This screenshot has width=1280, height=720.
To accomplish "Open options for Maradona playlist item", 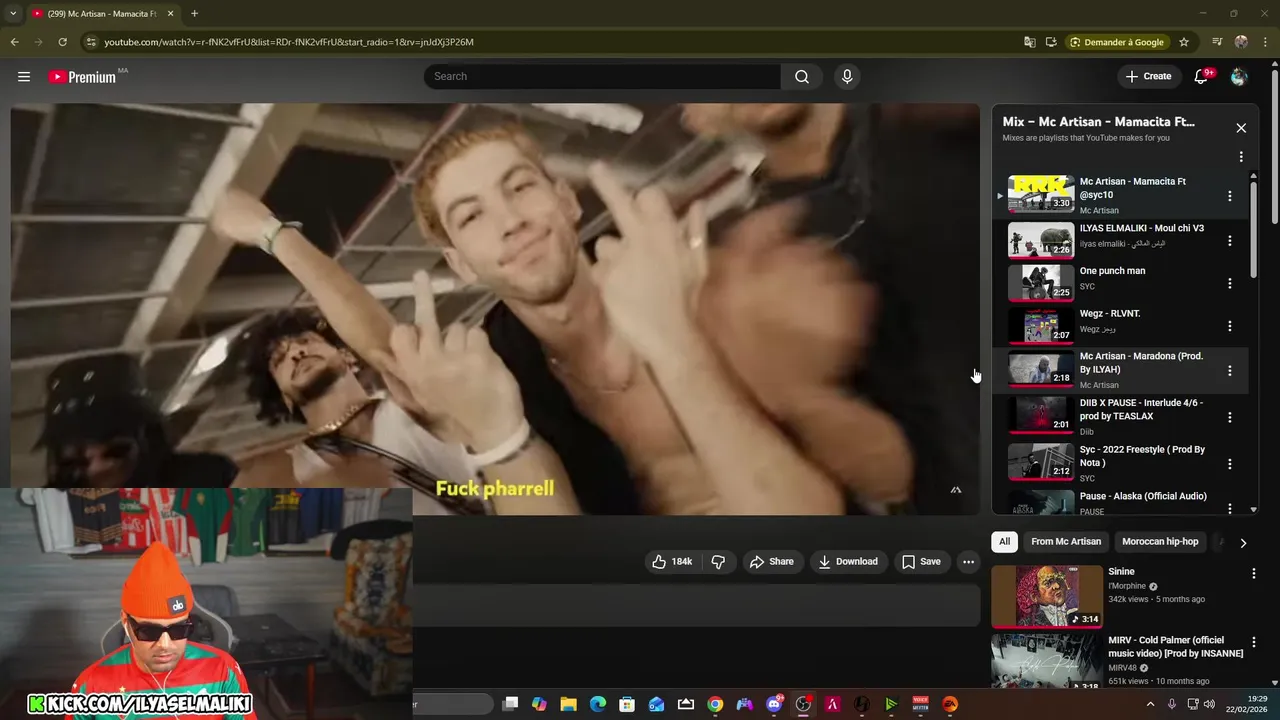I will (1230, 371).
